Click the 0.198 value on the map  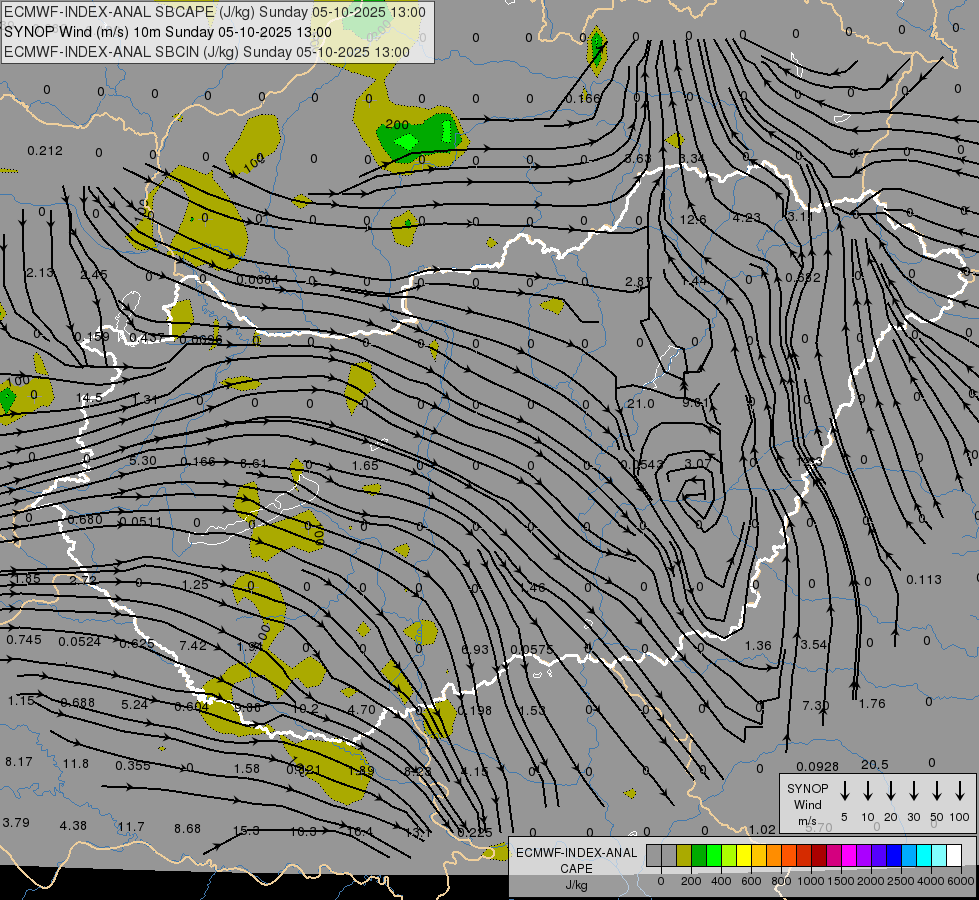click(x=475, y=711)
